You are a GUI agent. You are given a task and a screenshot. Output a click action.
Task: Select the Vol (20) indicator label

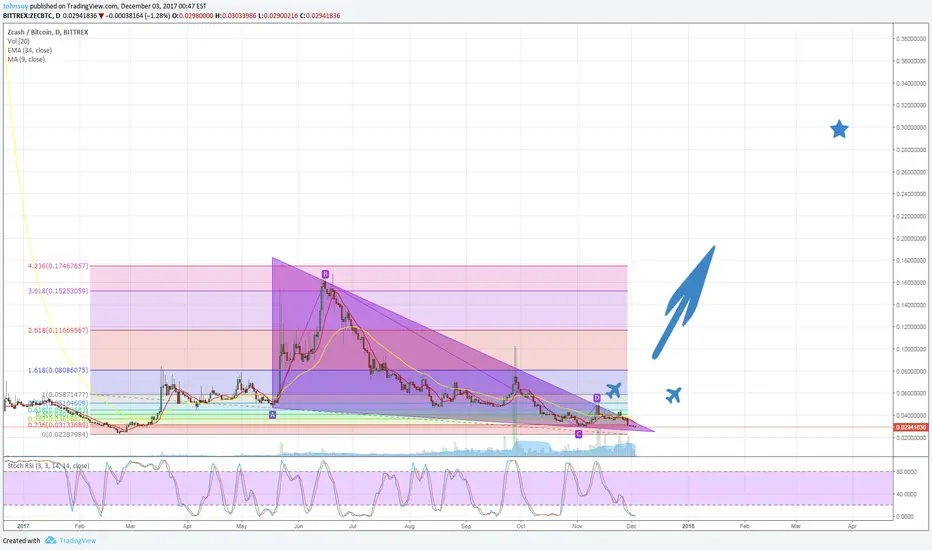[18, 41]
